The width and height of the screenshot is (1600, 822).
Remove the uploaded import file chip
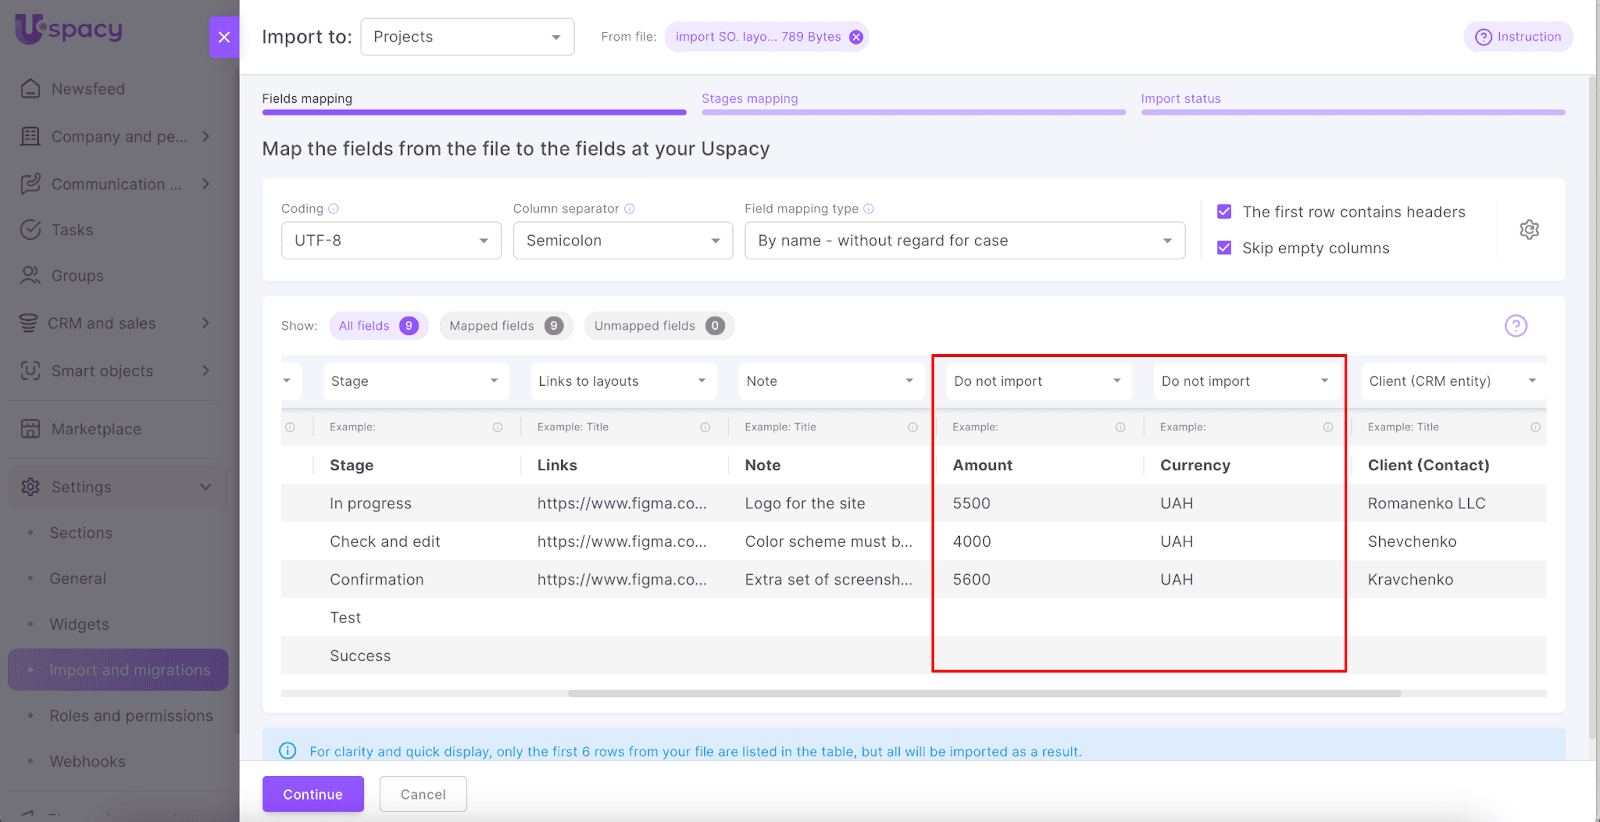(x=856, y=37)
